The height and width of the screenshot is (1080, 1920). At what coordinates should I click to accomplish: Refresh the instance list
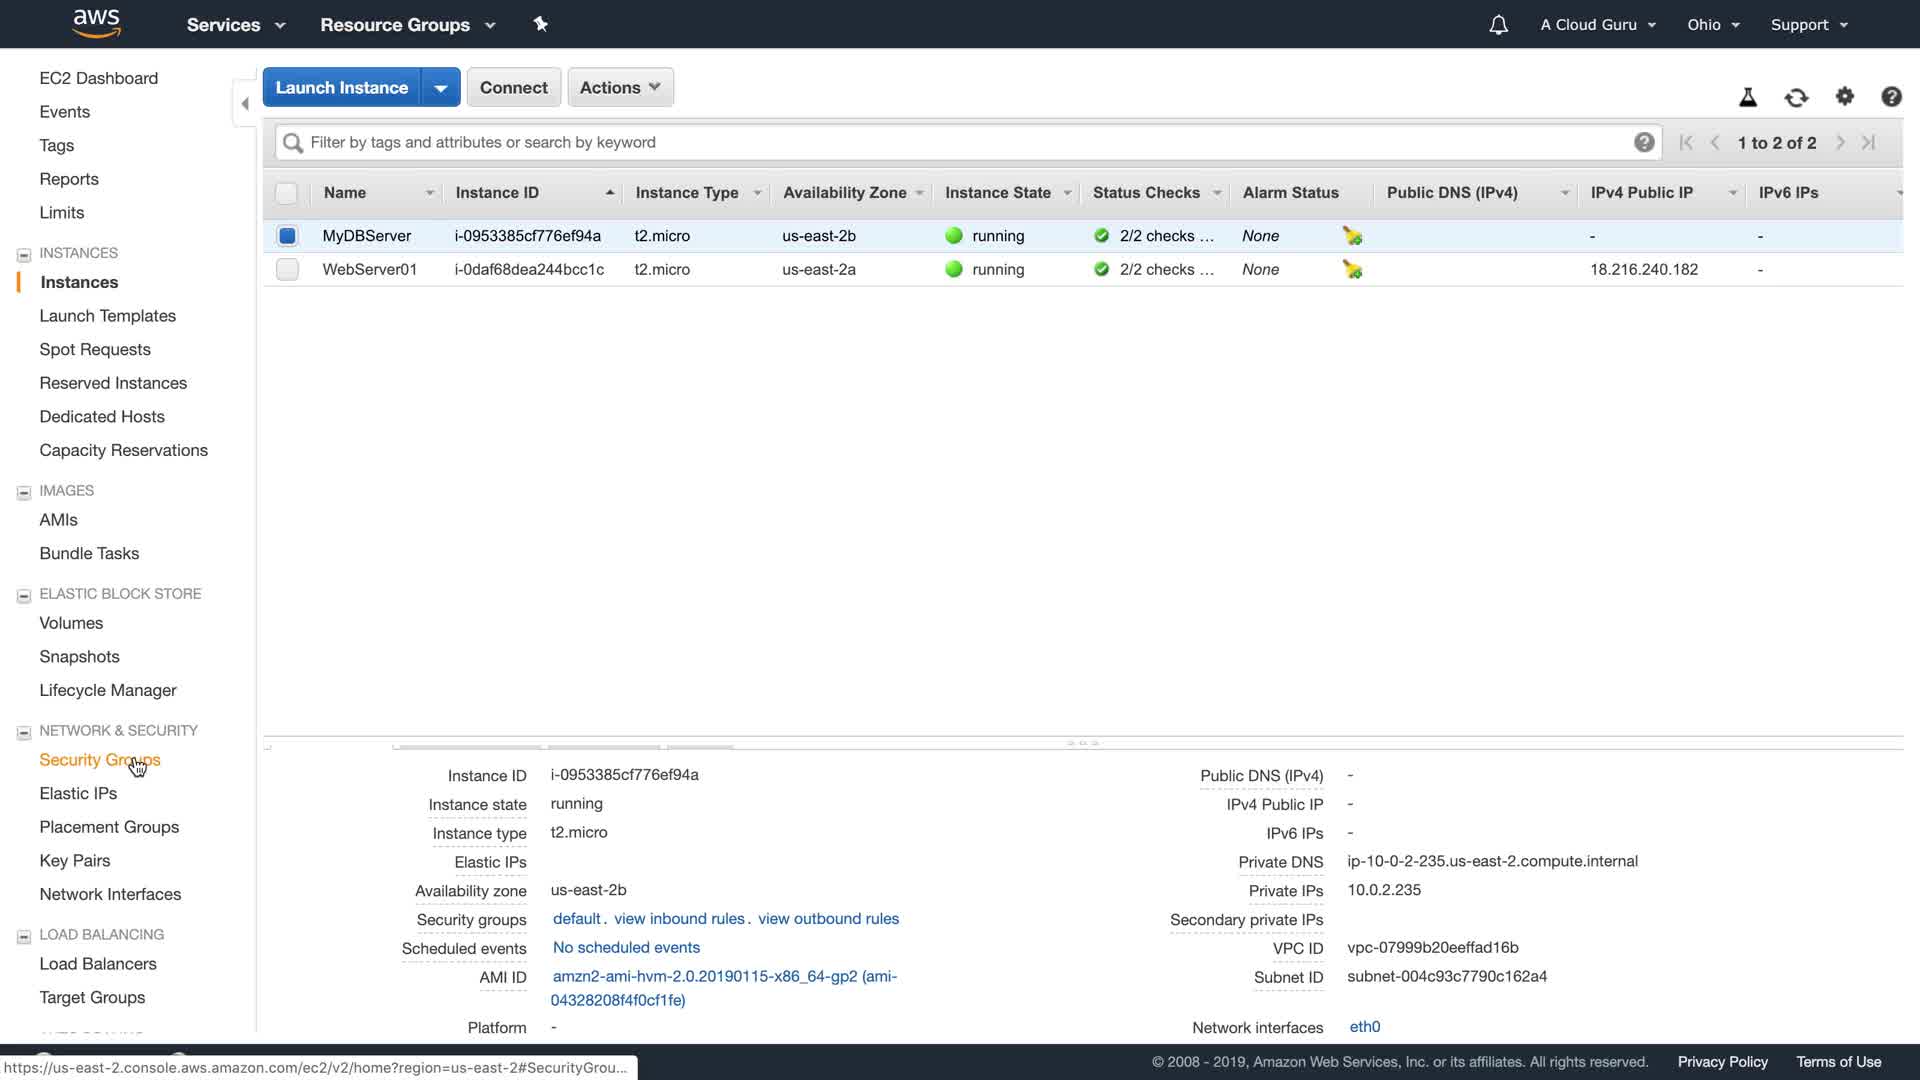pos(1796,97)
